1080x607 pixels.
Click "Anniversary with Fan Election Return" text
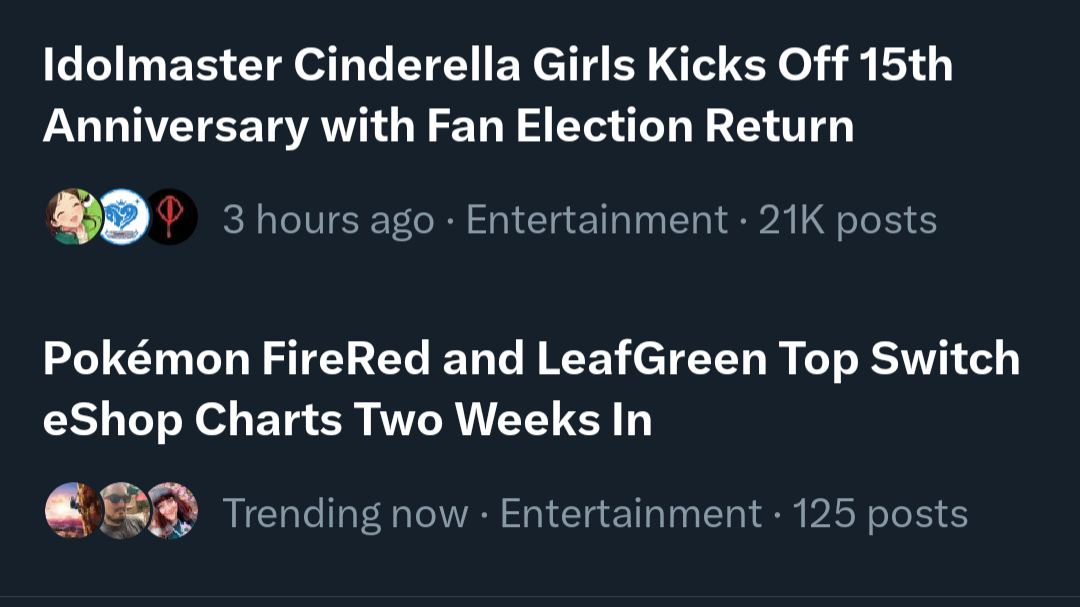point(448,127)
